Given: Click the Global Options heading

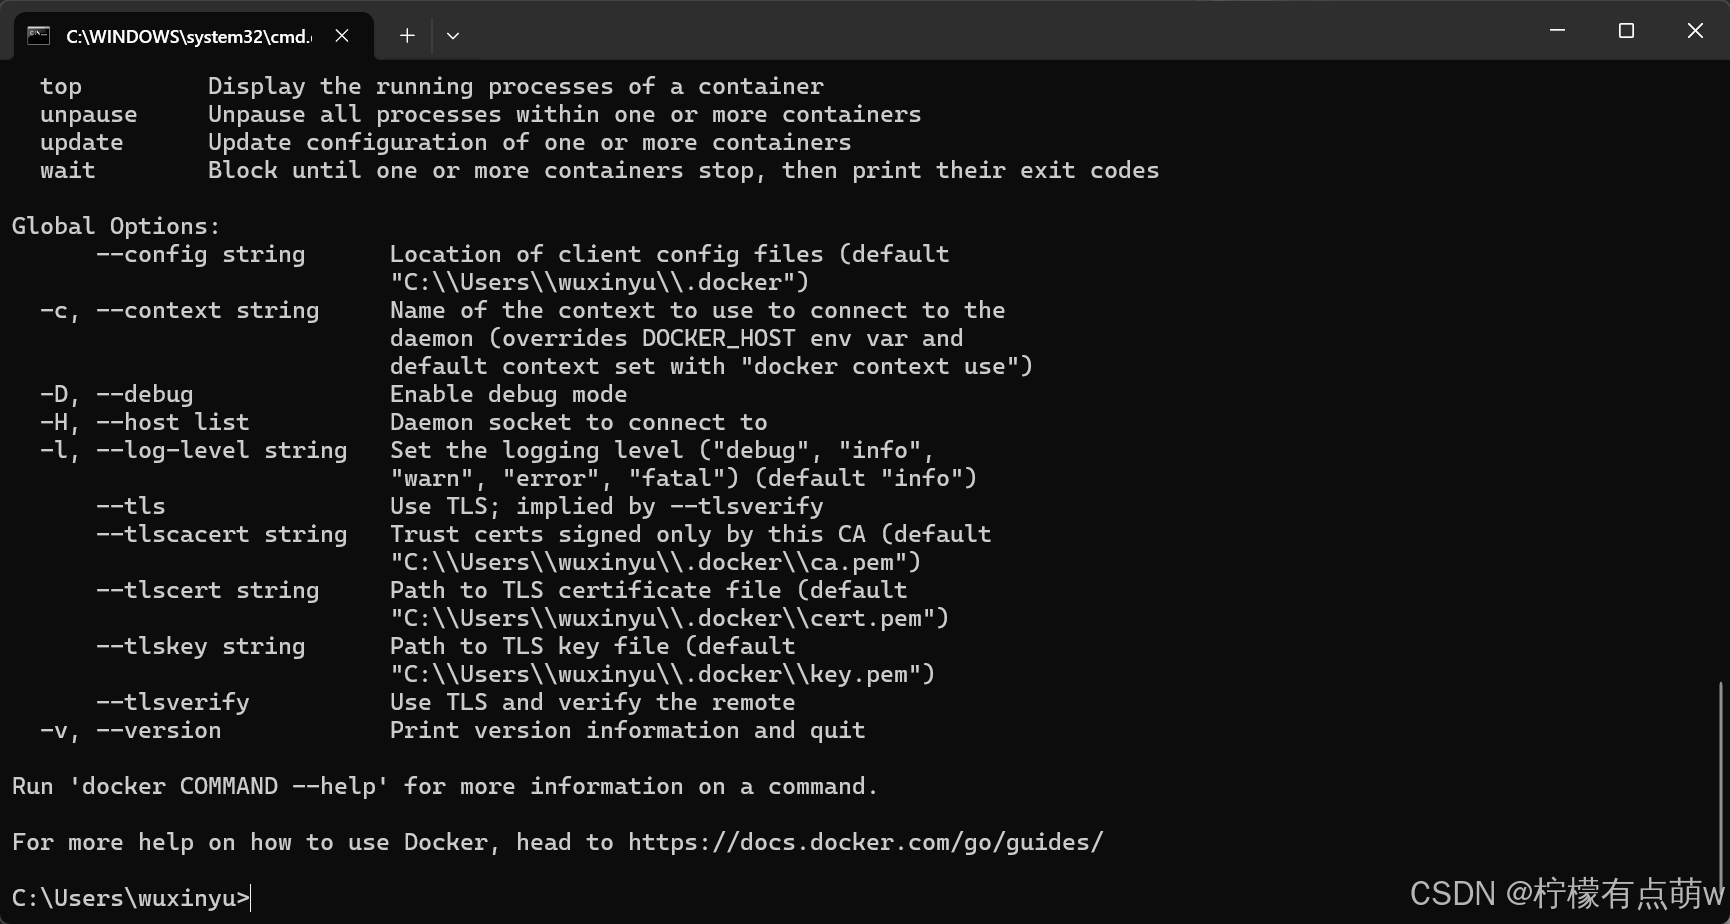Looking at the screenshot, I should 115,225.
